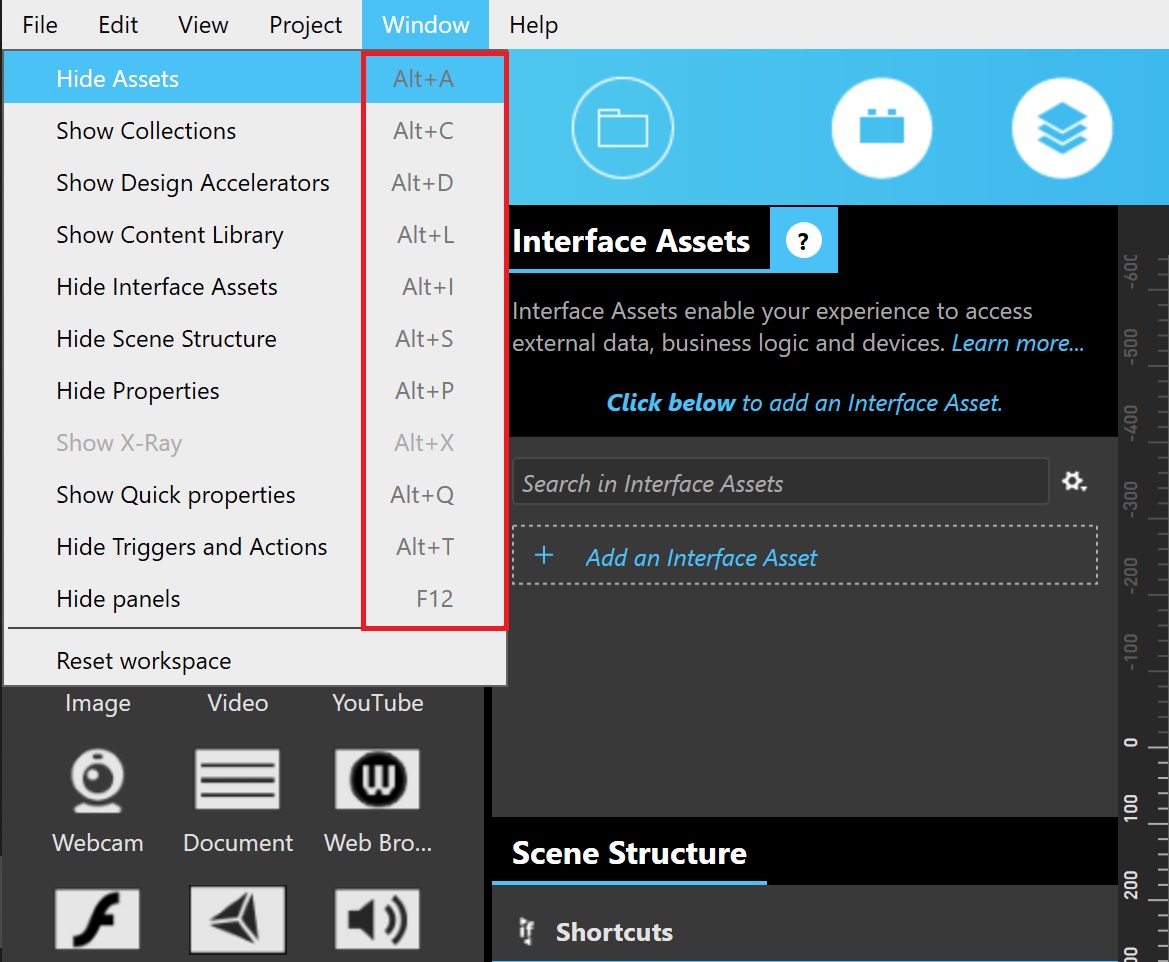Select the audio speaker asset icon

pos(377,919)
